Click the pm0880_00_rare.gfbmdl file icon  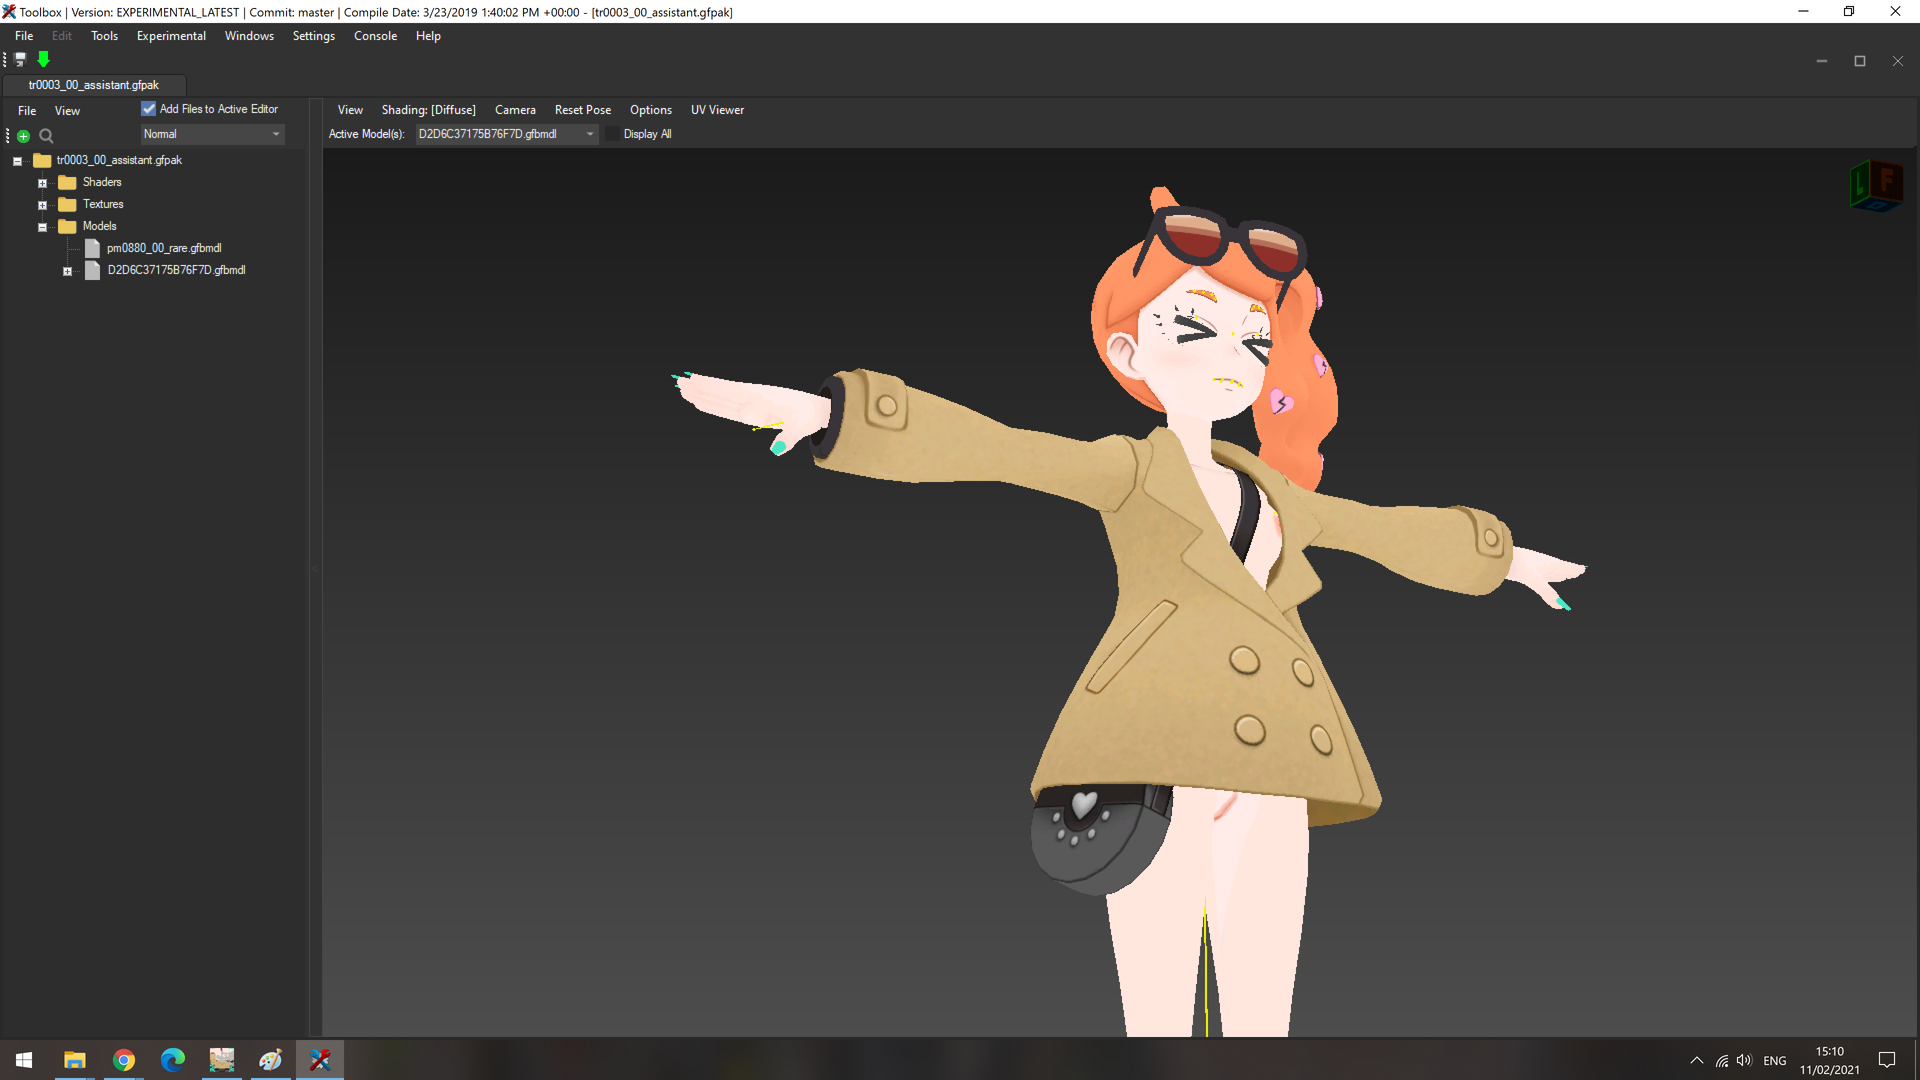[x=92, y=248]
